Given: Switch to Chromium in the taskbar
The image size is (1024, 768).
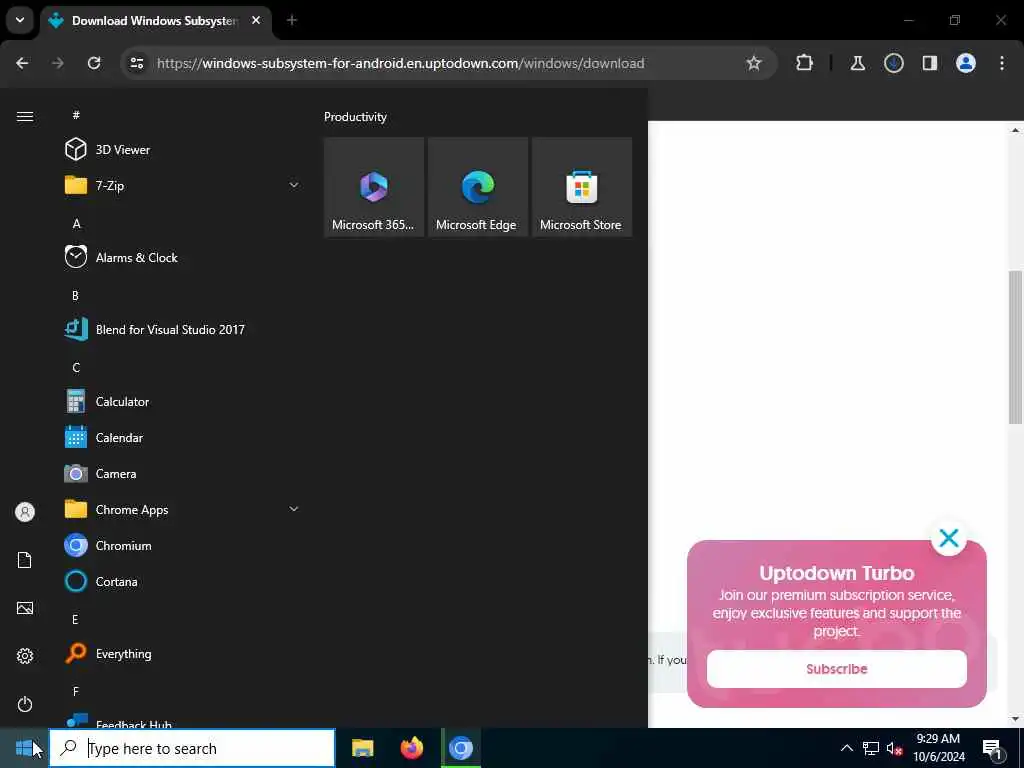Looking at the screenshot, I should (460, 748).
